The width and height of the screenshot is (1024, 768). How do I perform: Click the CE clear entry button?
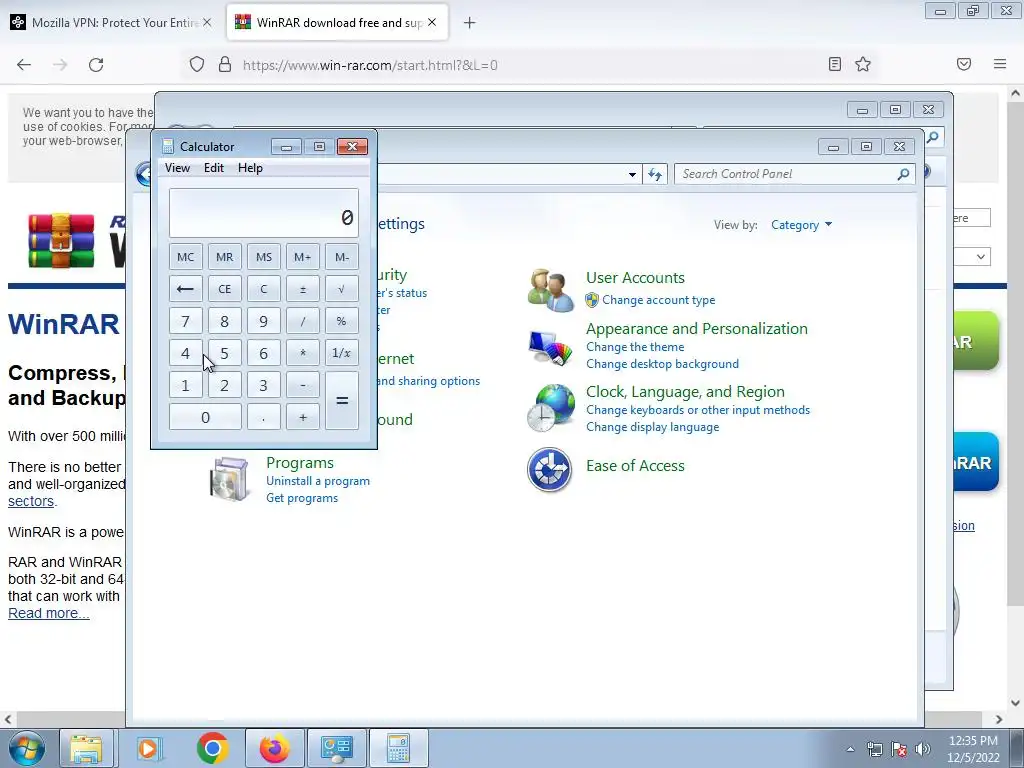[x=225, y=289]
